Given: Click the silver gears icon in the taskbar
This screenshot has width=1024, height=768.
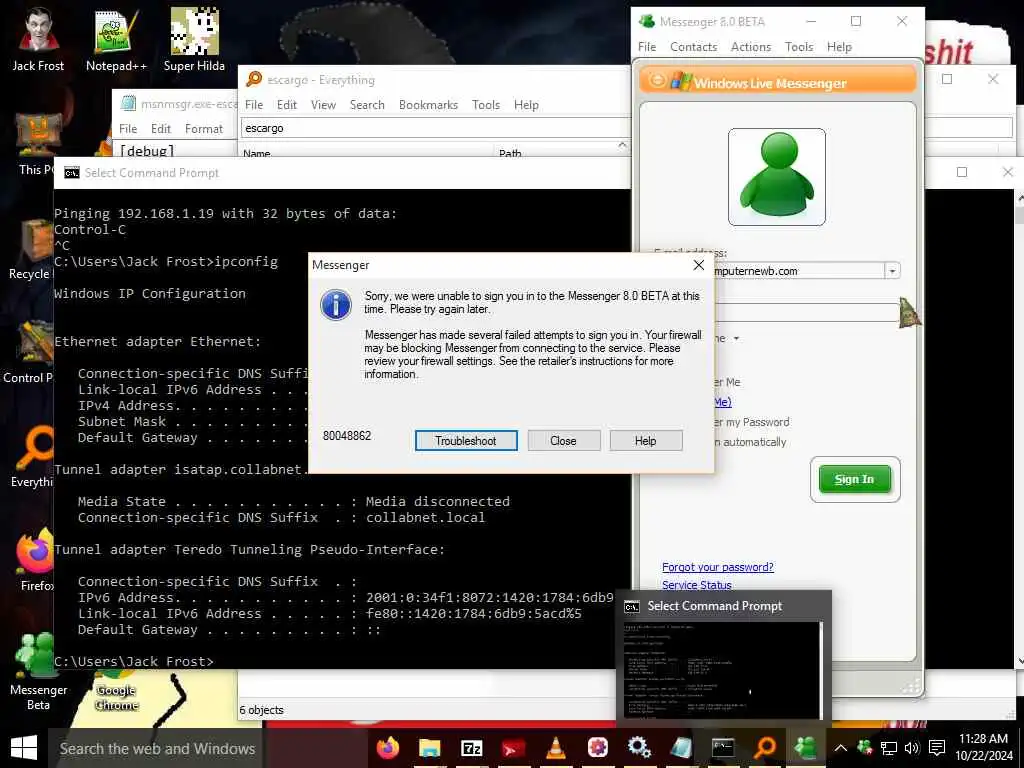Looking at the screenshot, I should point(639,748).
